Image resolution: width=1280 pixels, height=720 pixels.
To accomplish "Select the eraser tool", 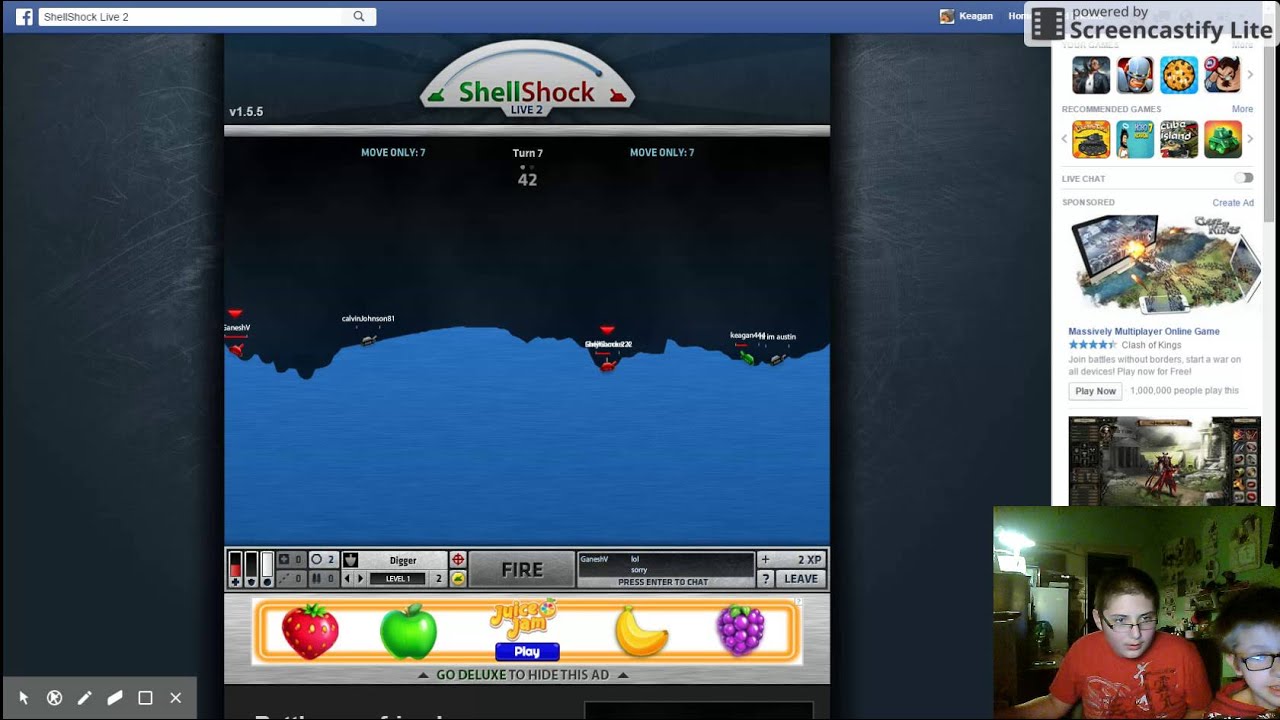I will click(115, 698).
